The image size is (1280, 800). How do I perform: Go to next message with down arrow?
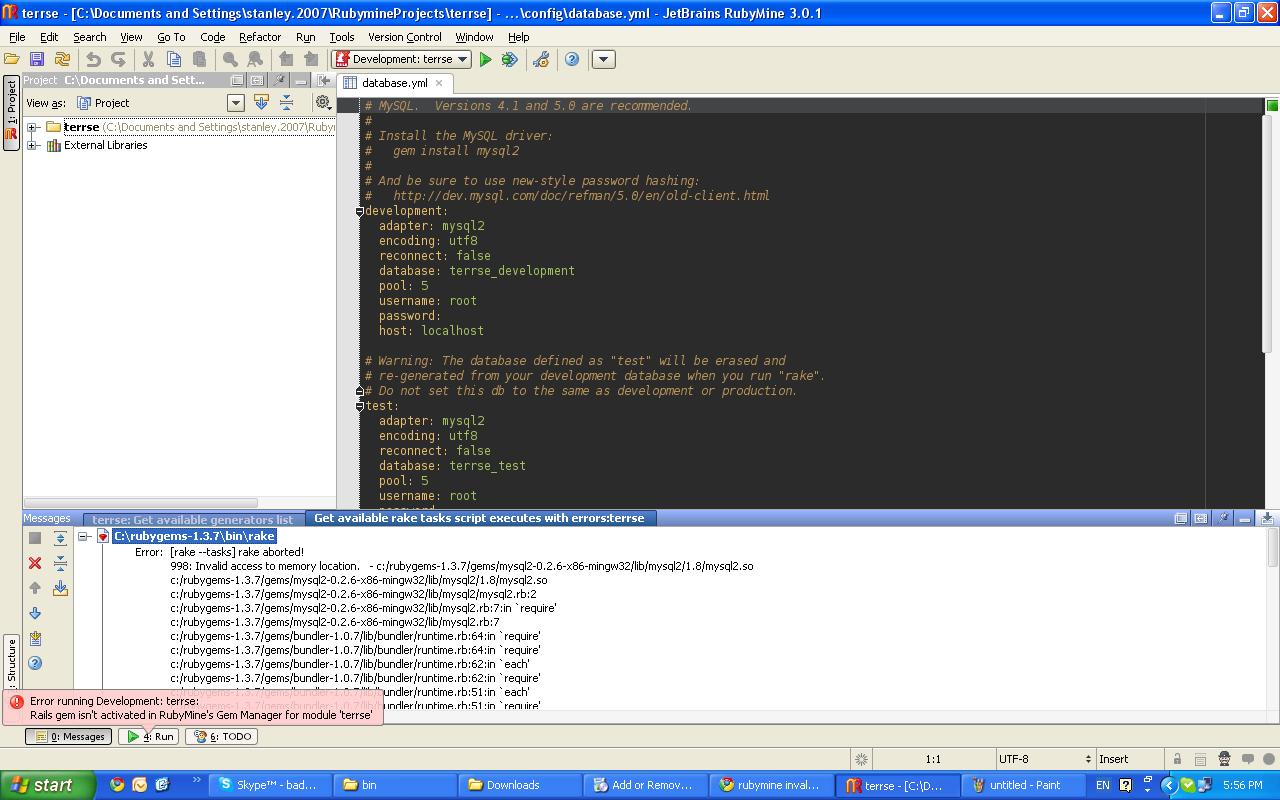click(x=35, y=613)
